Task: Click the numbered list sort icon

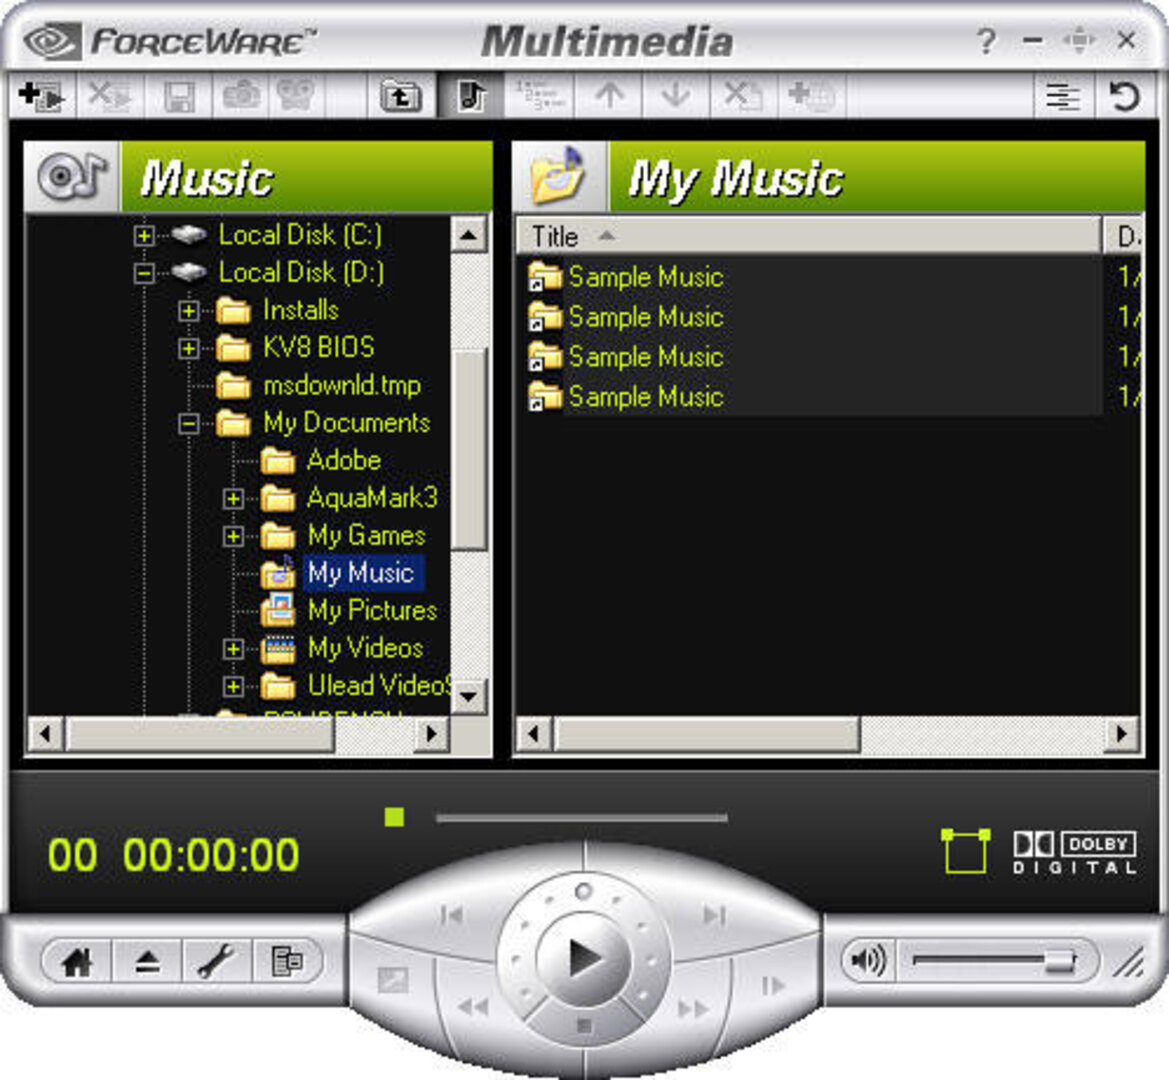Action: tap(541, 95)
